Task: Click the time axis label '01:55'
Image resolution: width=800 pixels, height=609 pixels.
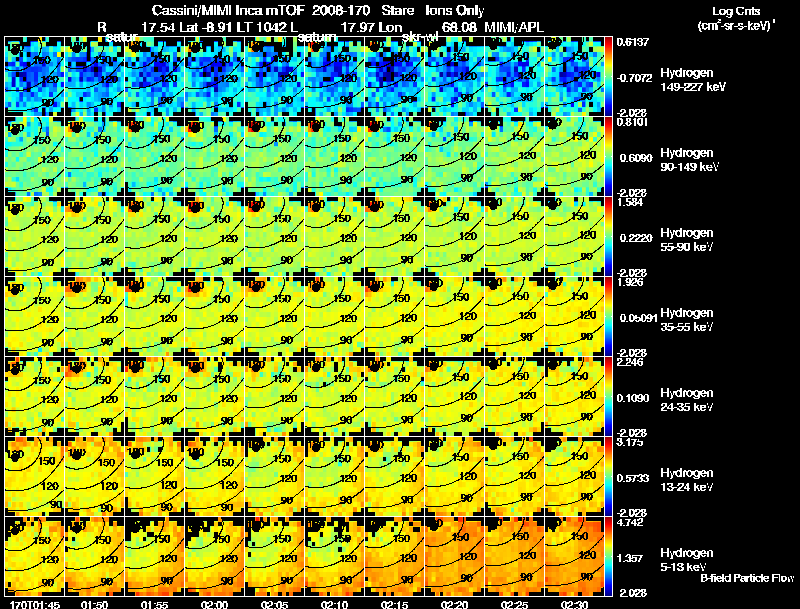Action: tap(155, 604)
